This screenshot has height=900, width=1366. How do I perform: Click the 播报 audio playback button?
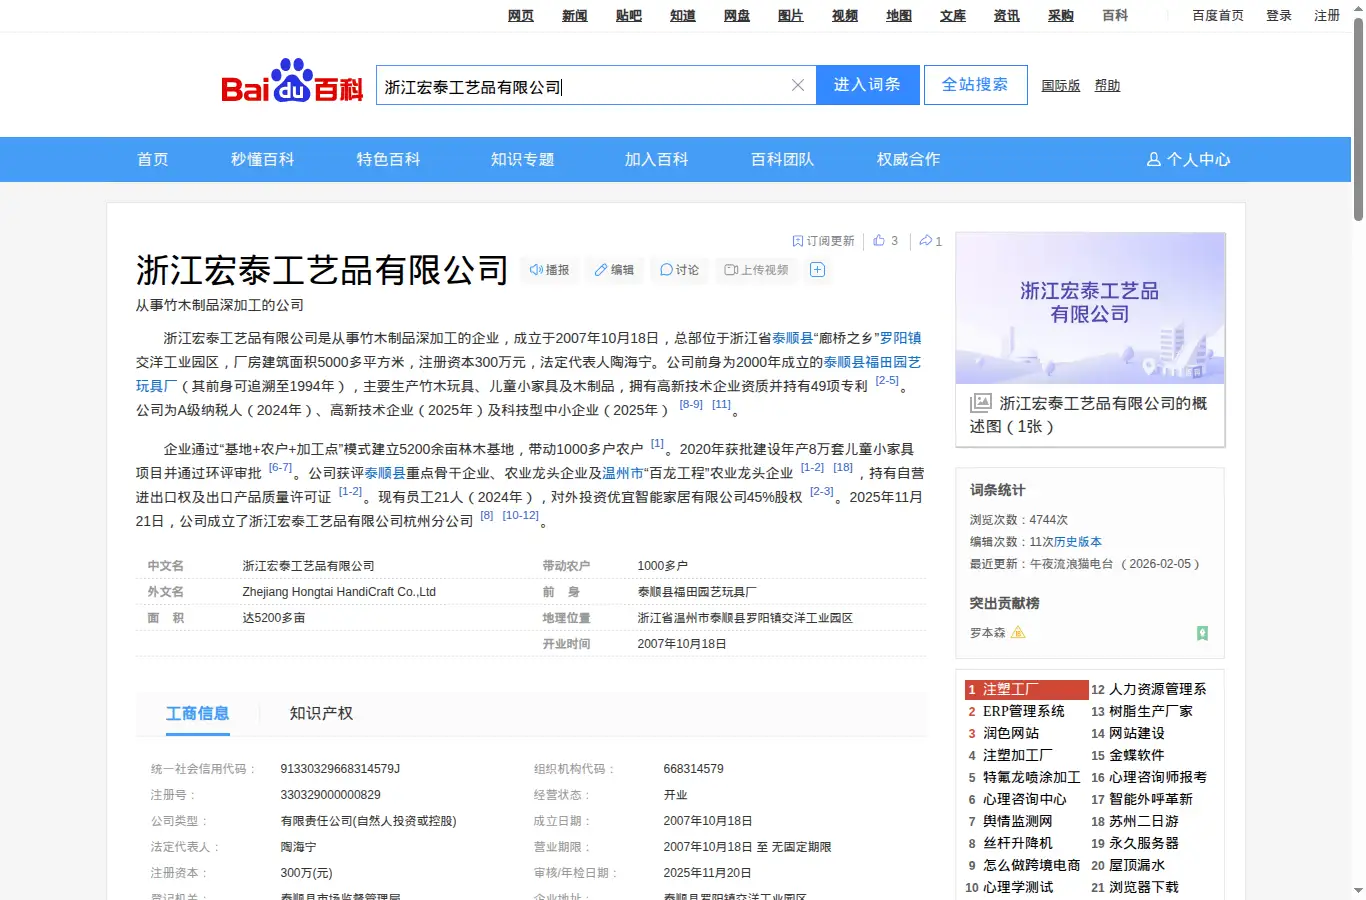(549, 270)
